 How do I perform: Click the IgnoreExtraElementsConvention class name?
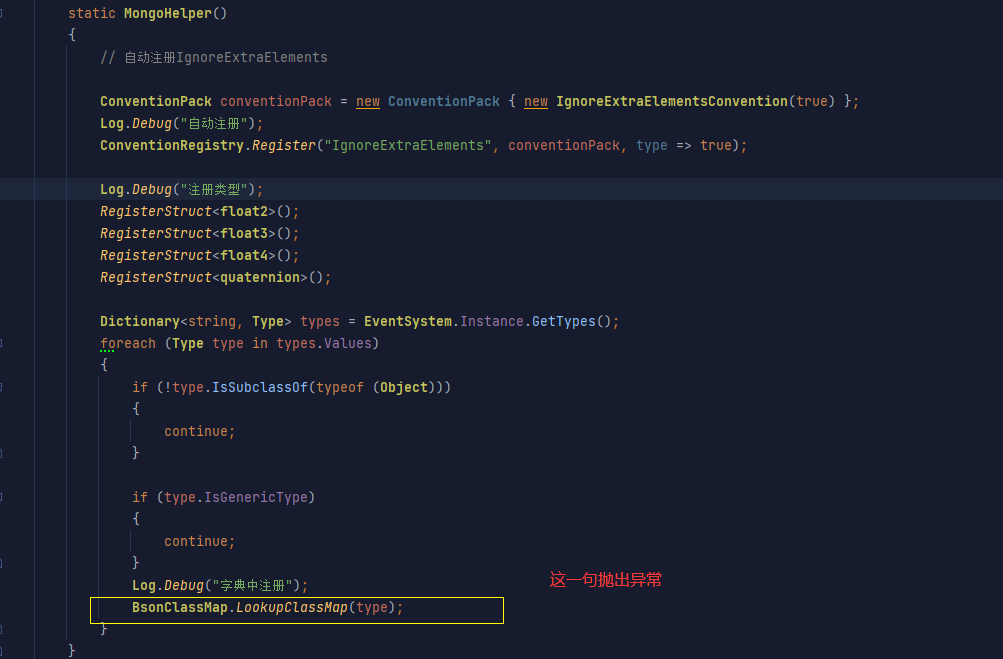point(671,101)
